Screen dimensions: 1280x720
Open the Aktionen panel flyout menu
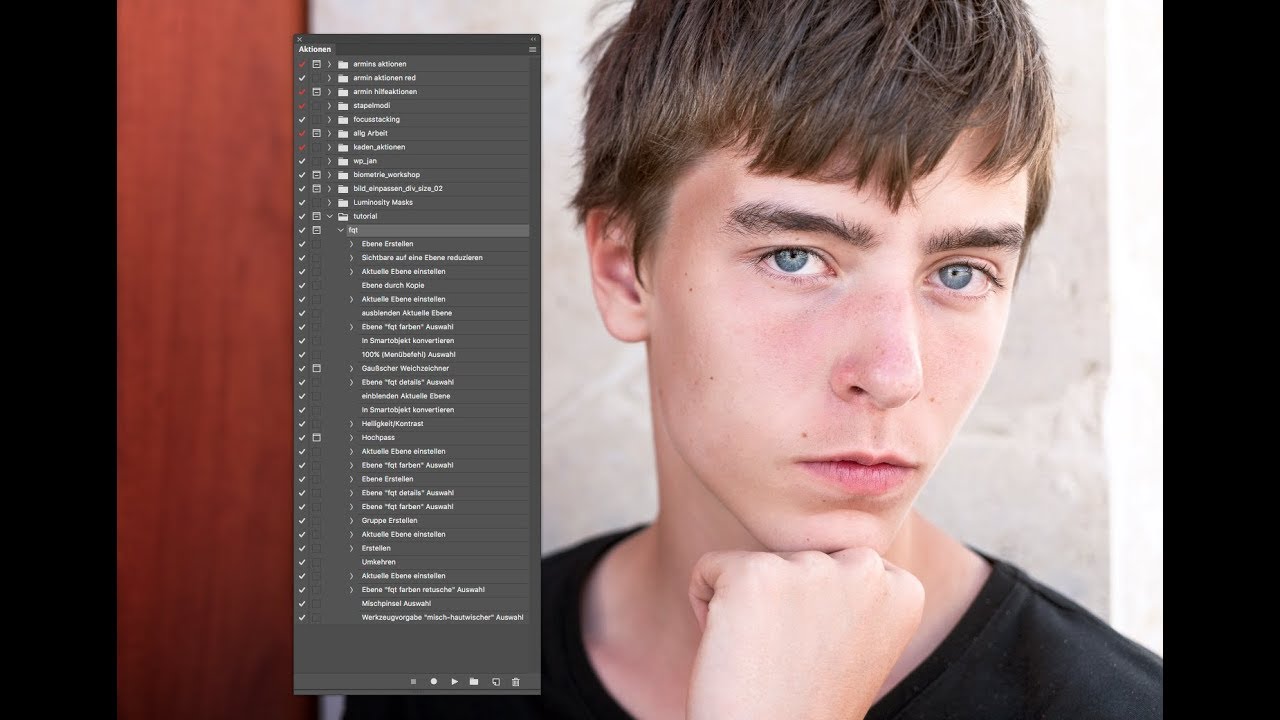532,49
